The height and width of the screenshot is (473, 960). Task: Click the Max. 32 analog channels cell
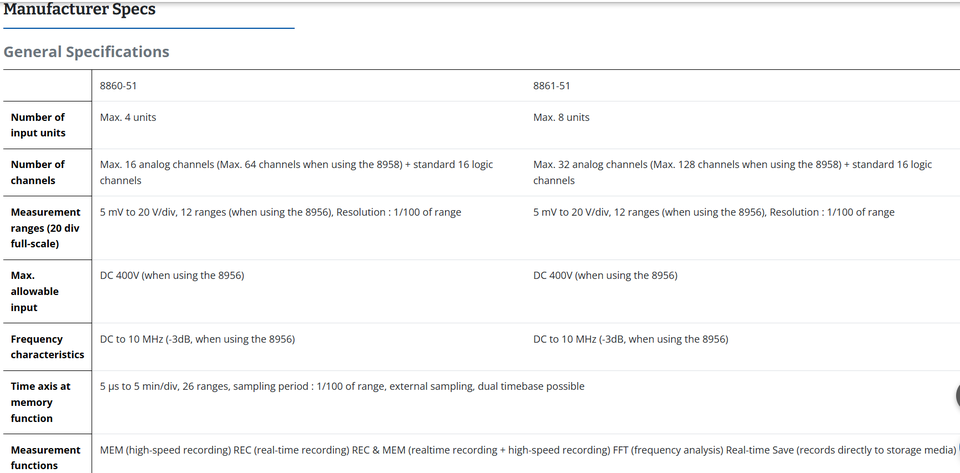point(733,173)
